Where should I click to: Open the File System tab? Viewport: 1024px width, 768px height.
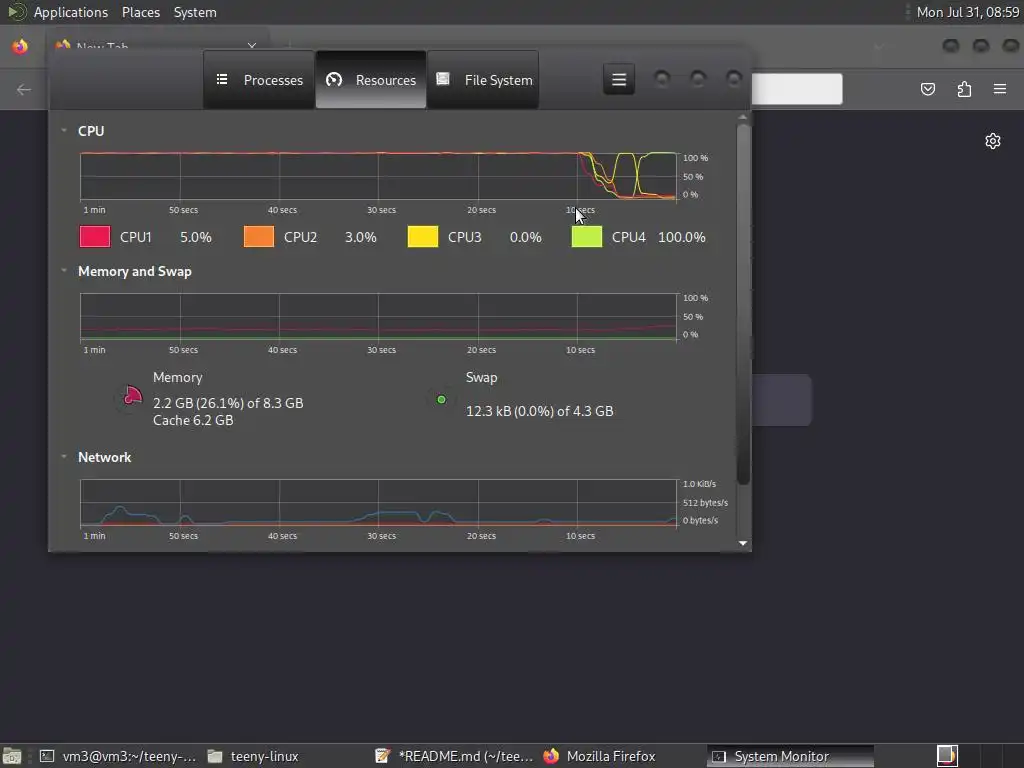483,80
